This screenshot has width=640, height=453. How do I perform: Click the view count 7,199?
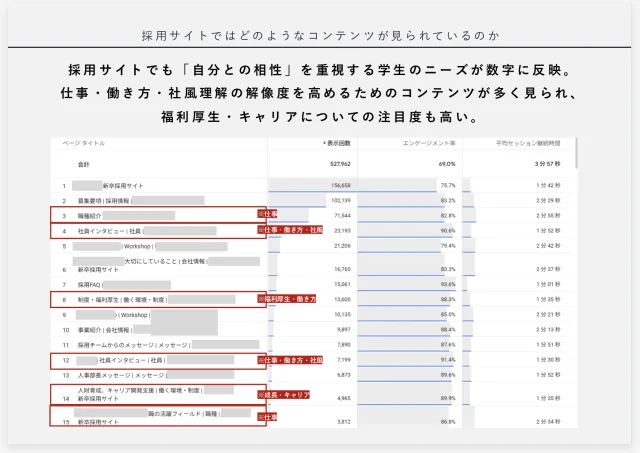tap(344, 360)
